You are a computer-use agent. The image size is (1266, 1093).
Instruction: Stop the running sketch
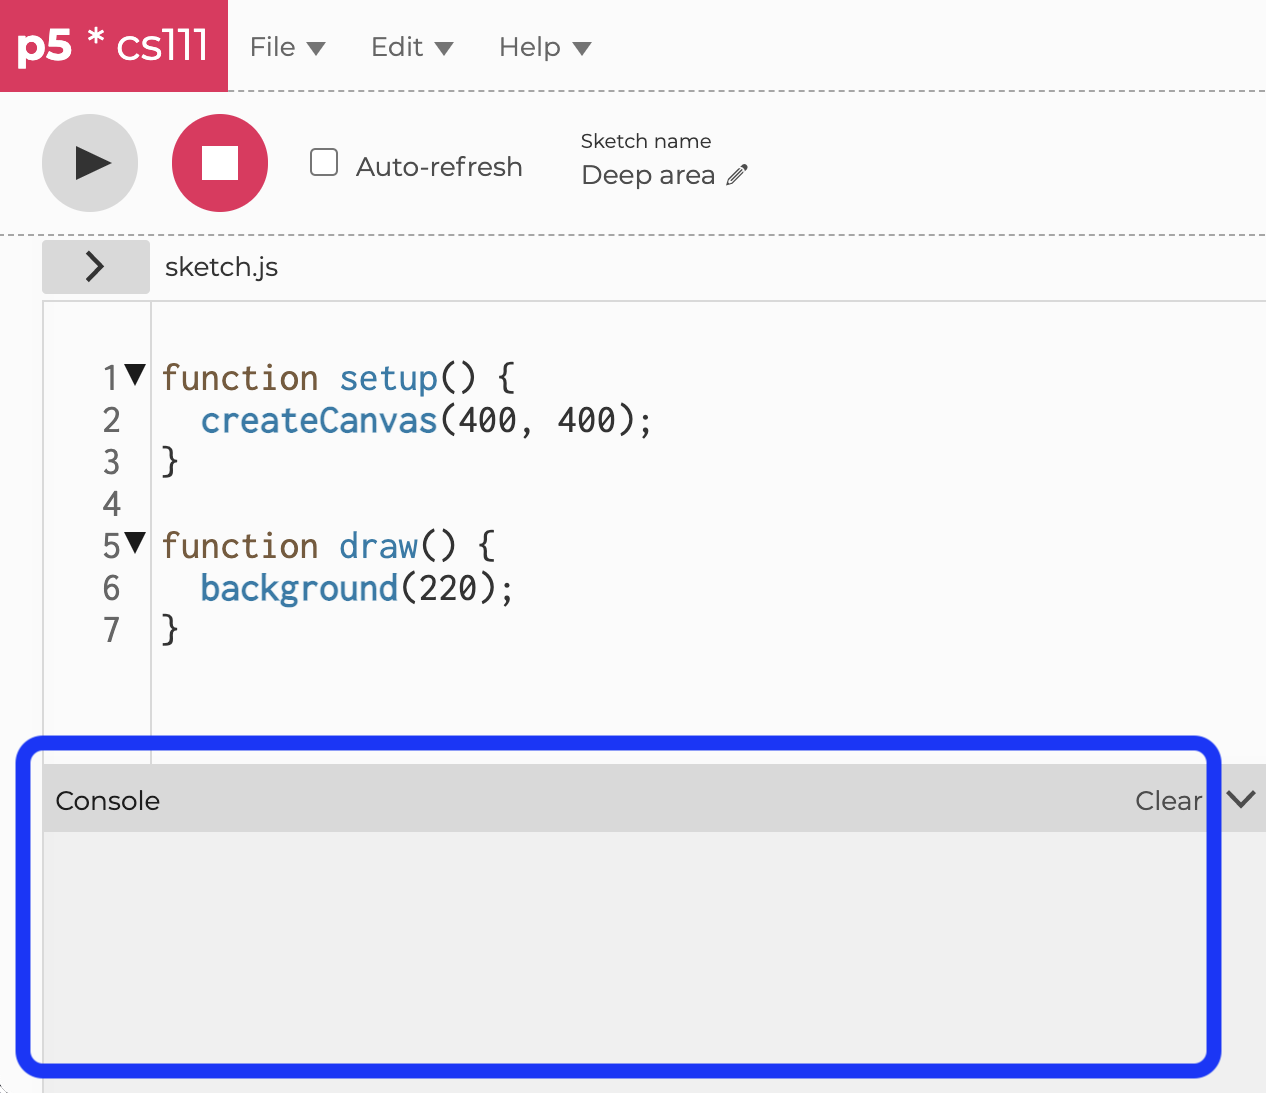[x=220, y=163]
